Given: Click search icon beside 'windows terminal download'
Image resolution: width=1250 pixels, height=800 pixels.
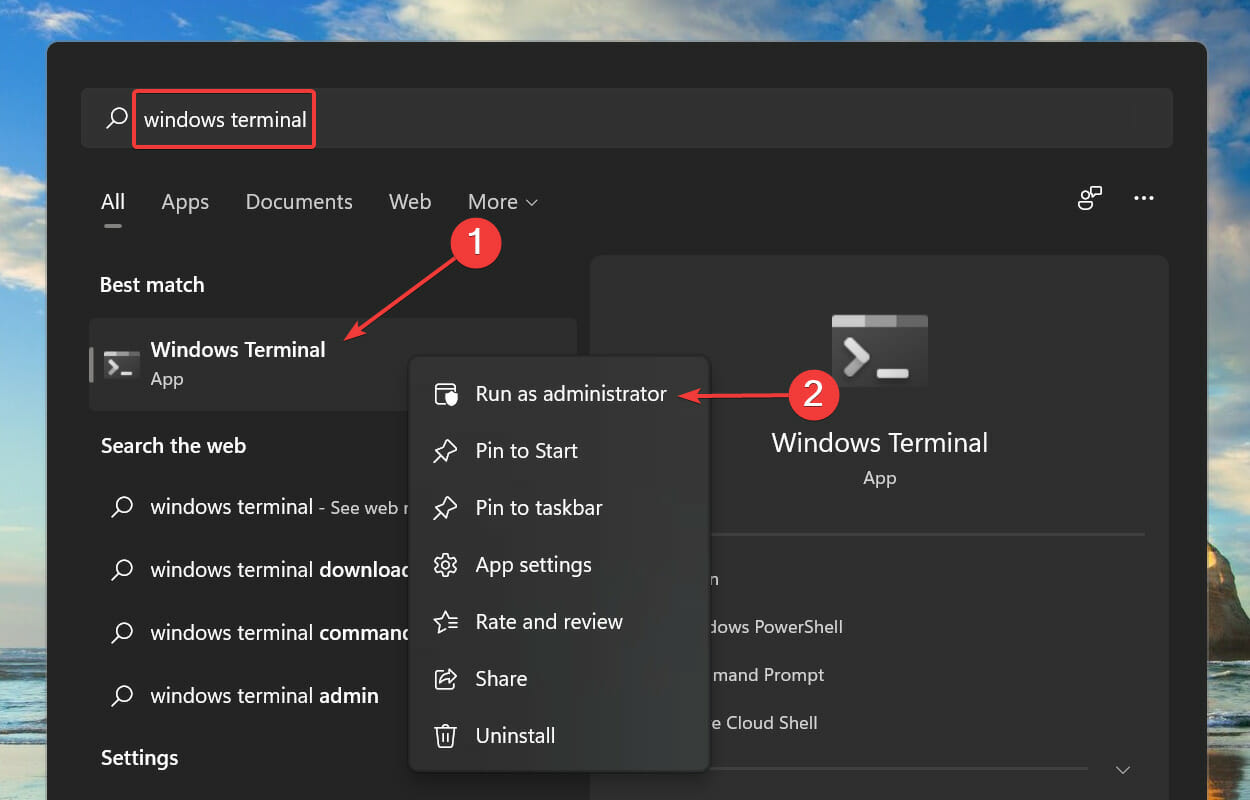Looking at the screenshot, I should point(122,570).
